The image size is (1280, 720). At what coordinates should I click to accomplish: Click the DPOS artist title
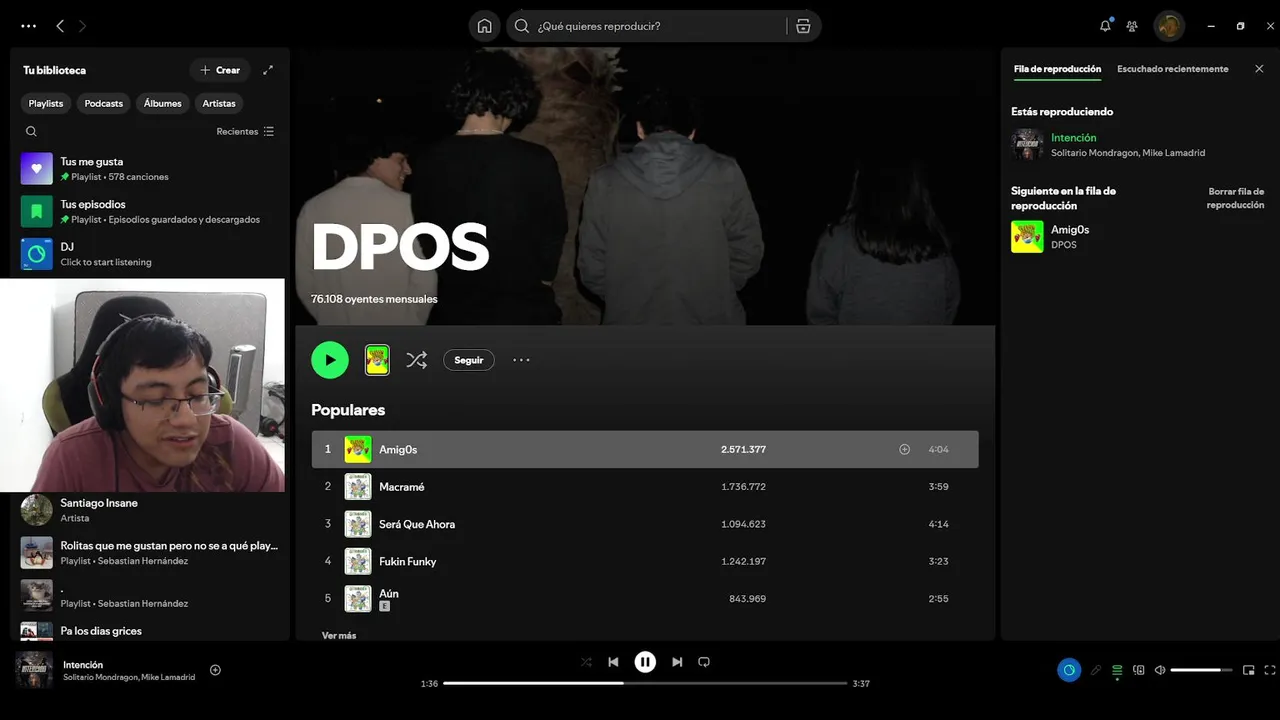click(400, 247)
